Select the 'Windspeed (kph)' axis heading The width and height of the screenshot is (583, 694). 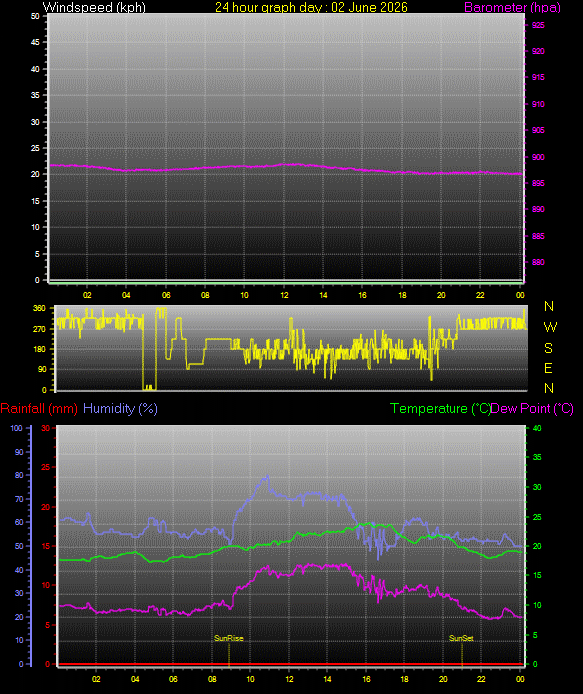click(94, 7)
